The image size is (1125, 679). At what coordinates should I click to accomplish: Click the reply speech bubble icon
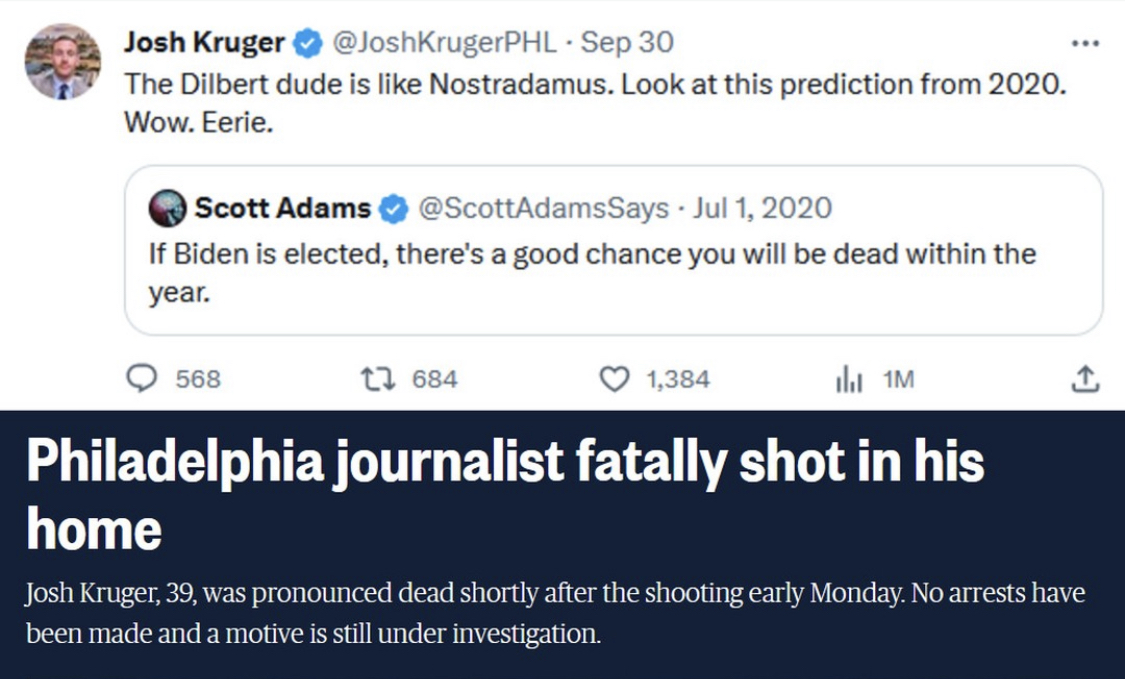click(x=141, y=378)
